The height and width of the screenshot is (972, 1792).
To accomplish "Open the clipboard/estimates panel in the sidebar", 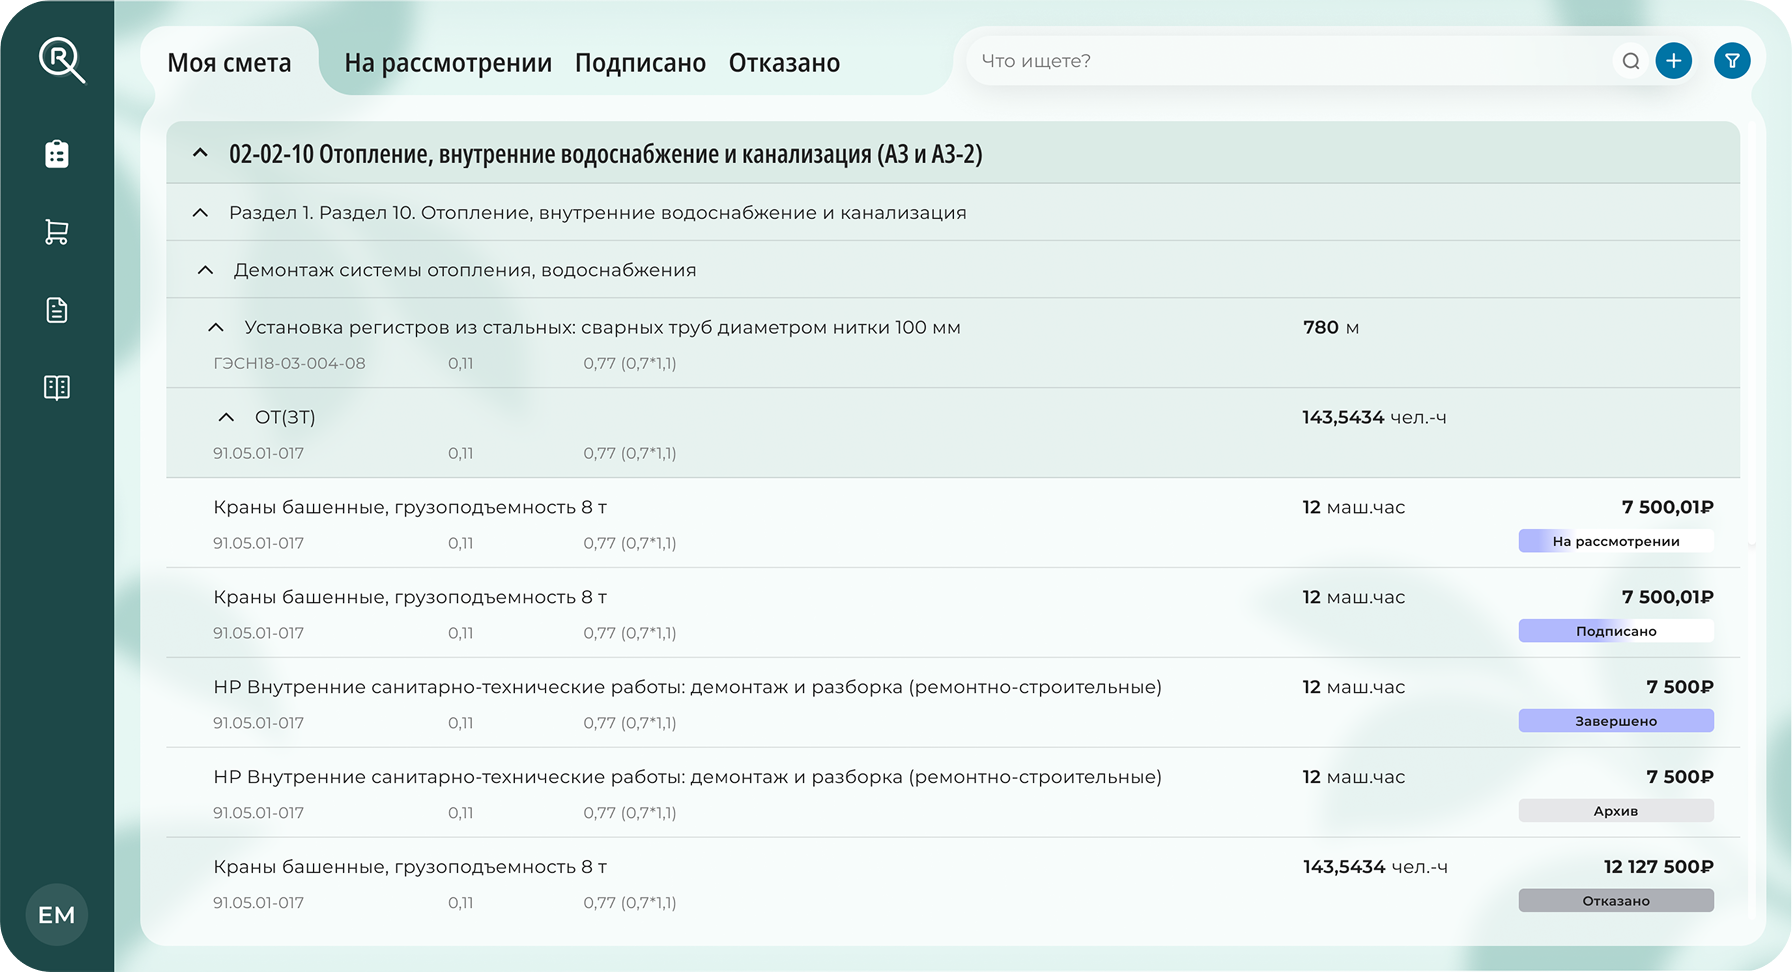I will coord(56,153).
